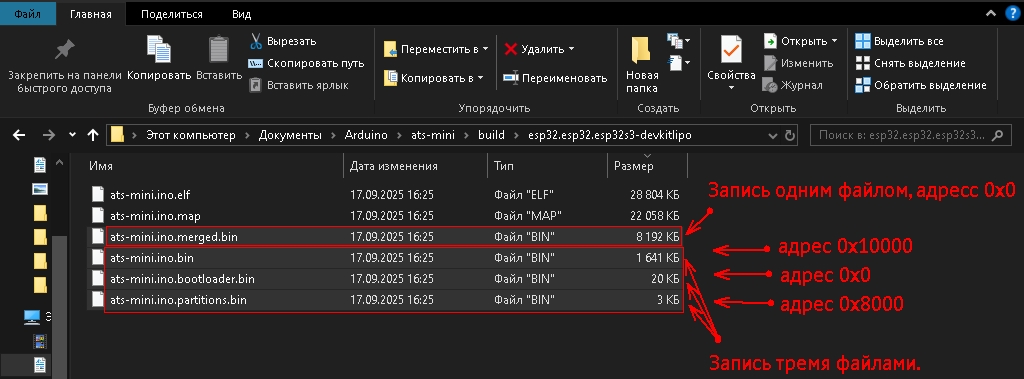Click ats-mini breadcrumb

point(433,135)
